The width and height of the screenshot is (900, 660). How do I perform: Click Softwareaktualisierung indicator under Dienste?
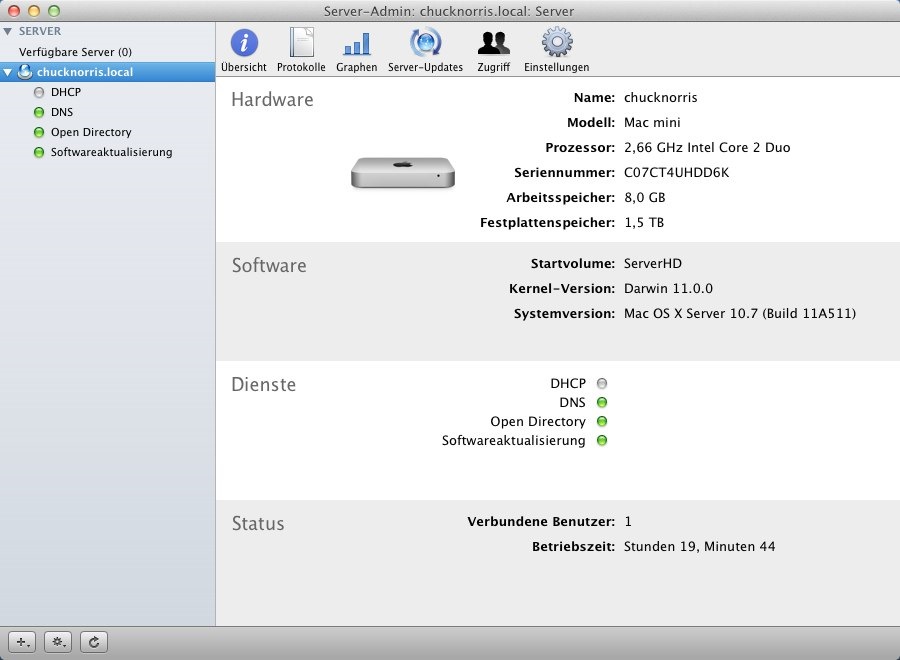pos(602,441)
